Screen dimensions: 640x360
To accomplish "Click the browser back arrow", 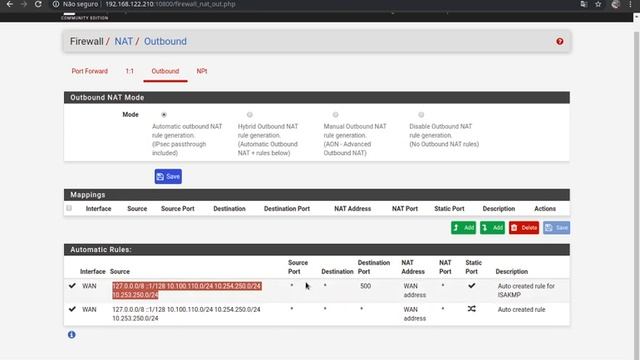I will coord(10,4).
